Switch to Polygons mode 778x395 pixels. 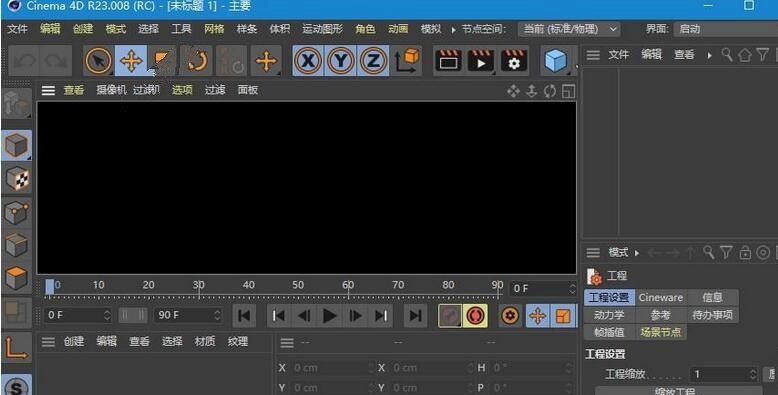coord(16,278)
